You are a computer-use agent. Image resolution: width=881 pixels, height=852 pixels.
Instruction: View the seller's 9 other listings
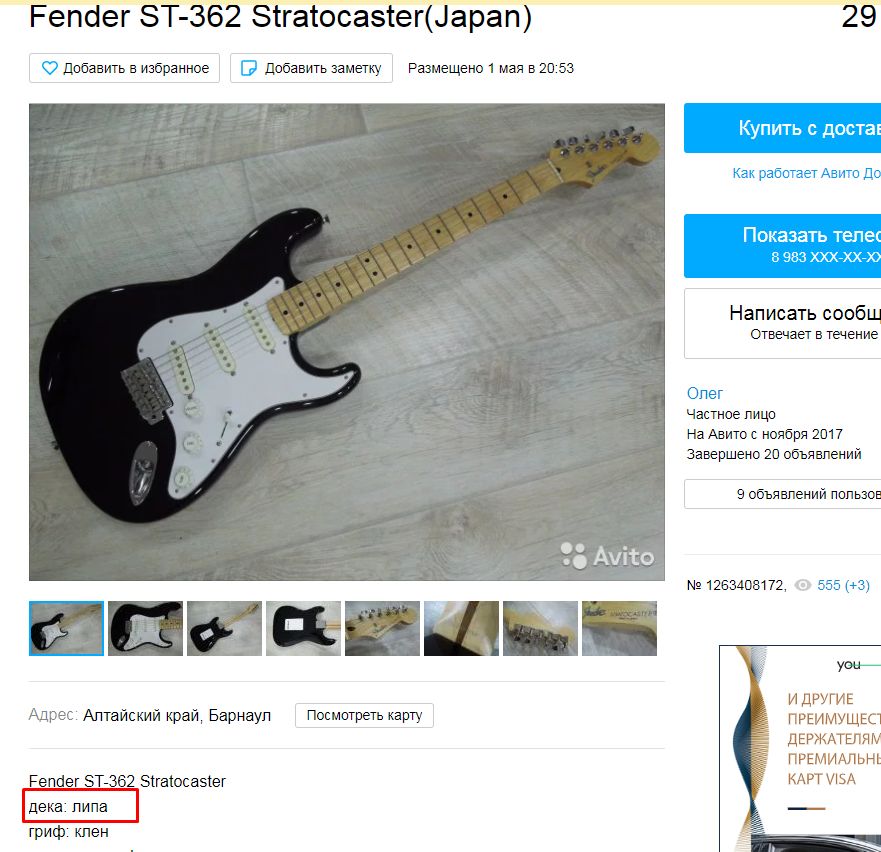click(x=782, y=494)
